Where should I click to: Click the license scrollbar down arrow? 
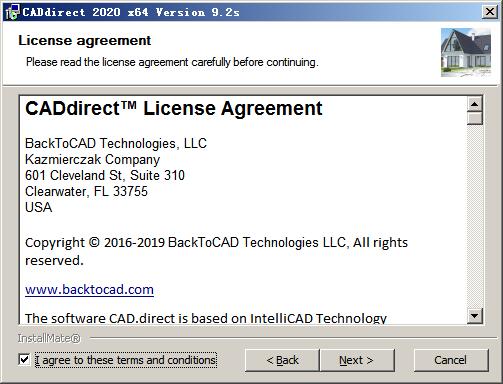coord(475,316)
